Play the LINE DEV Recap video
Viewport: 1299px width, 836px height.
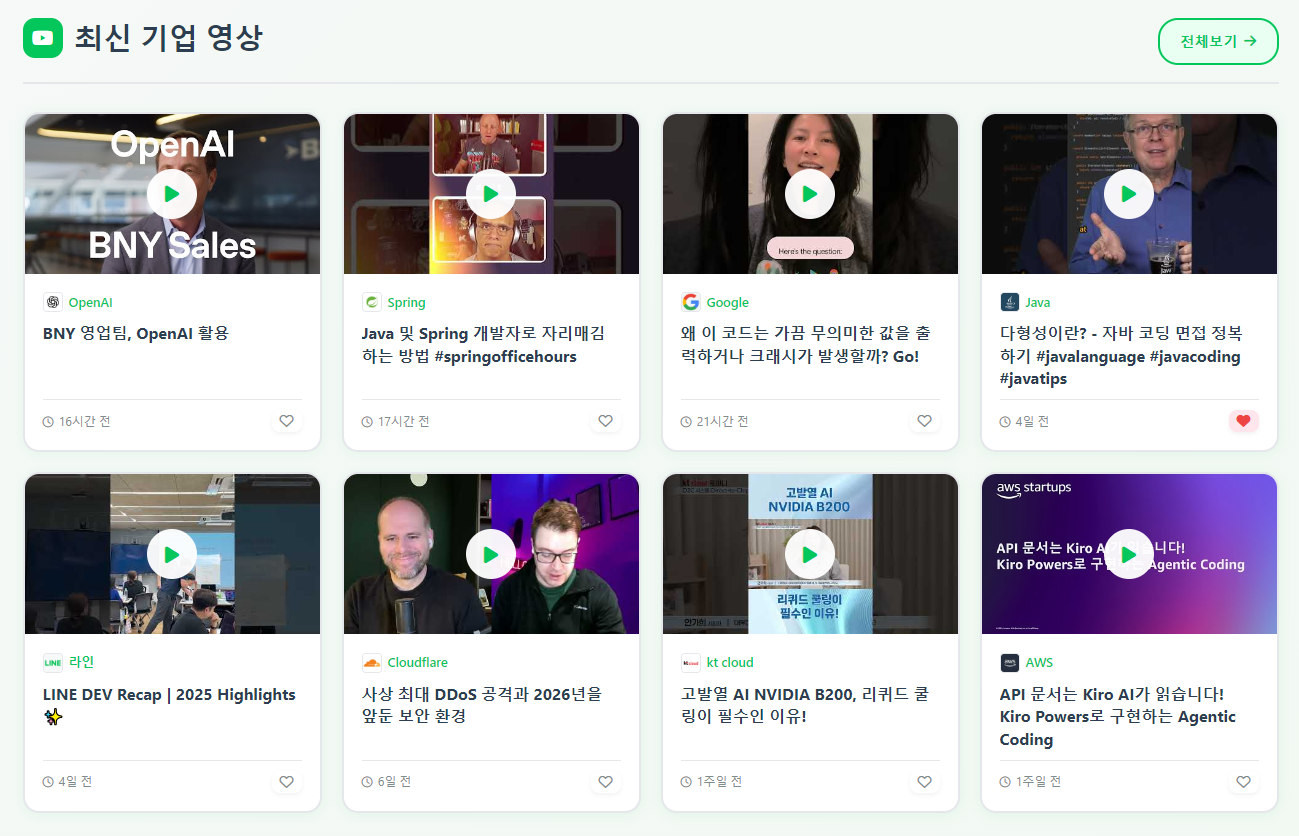(172, 554)
